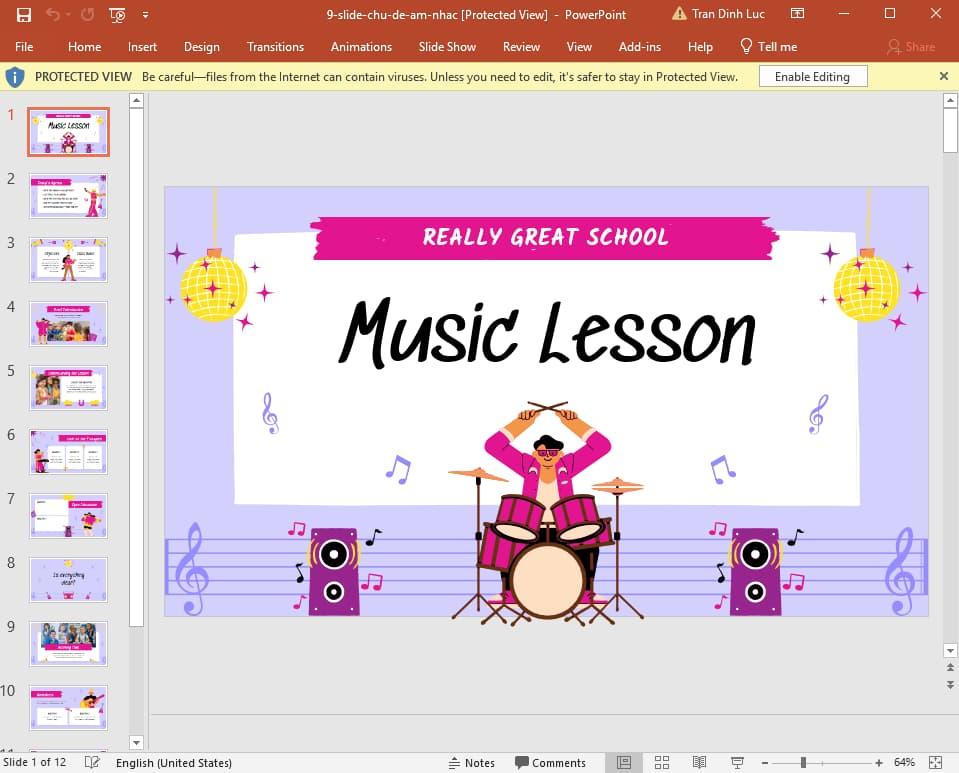The width and height of the screenshot is (959, 773).
Task: Toggle Normal view in the status bar
Action: coord(624,763)
